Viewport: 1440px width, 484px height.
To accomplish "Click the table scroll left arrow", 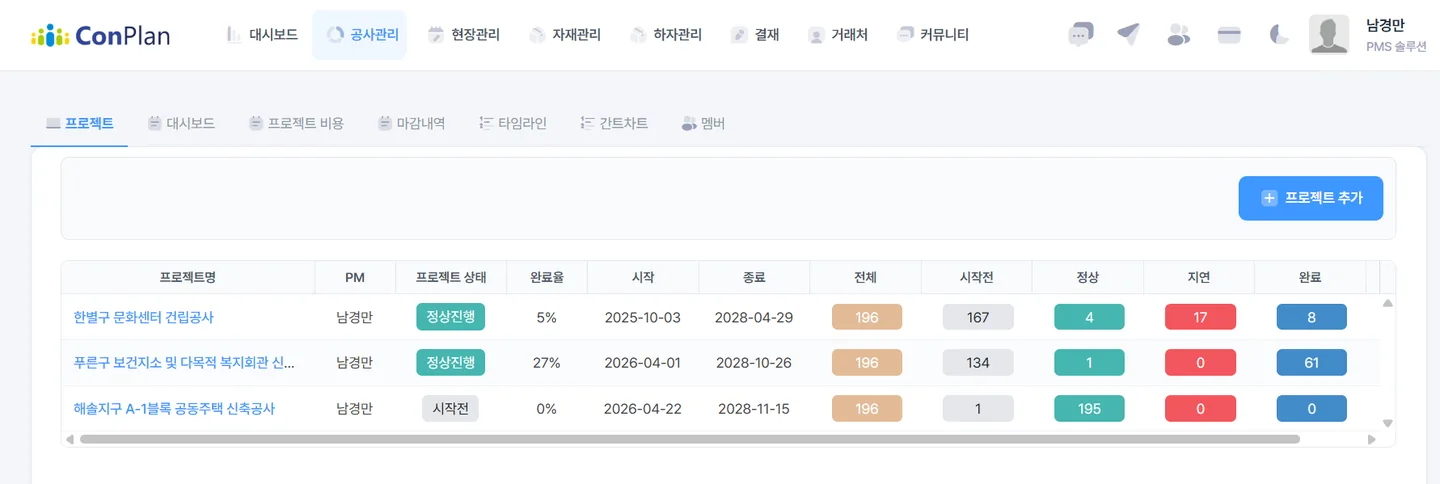I will pos(69,439).
